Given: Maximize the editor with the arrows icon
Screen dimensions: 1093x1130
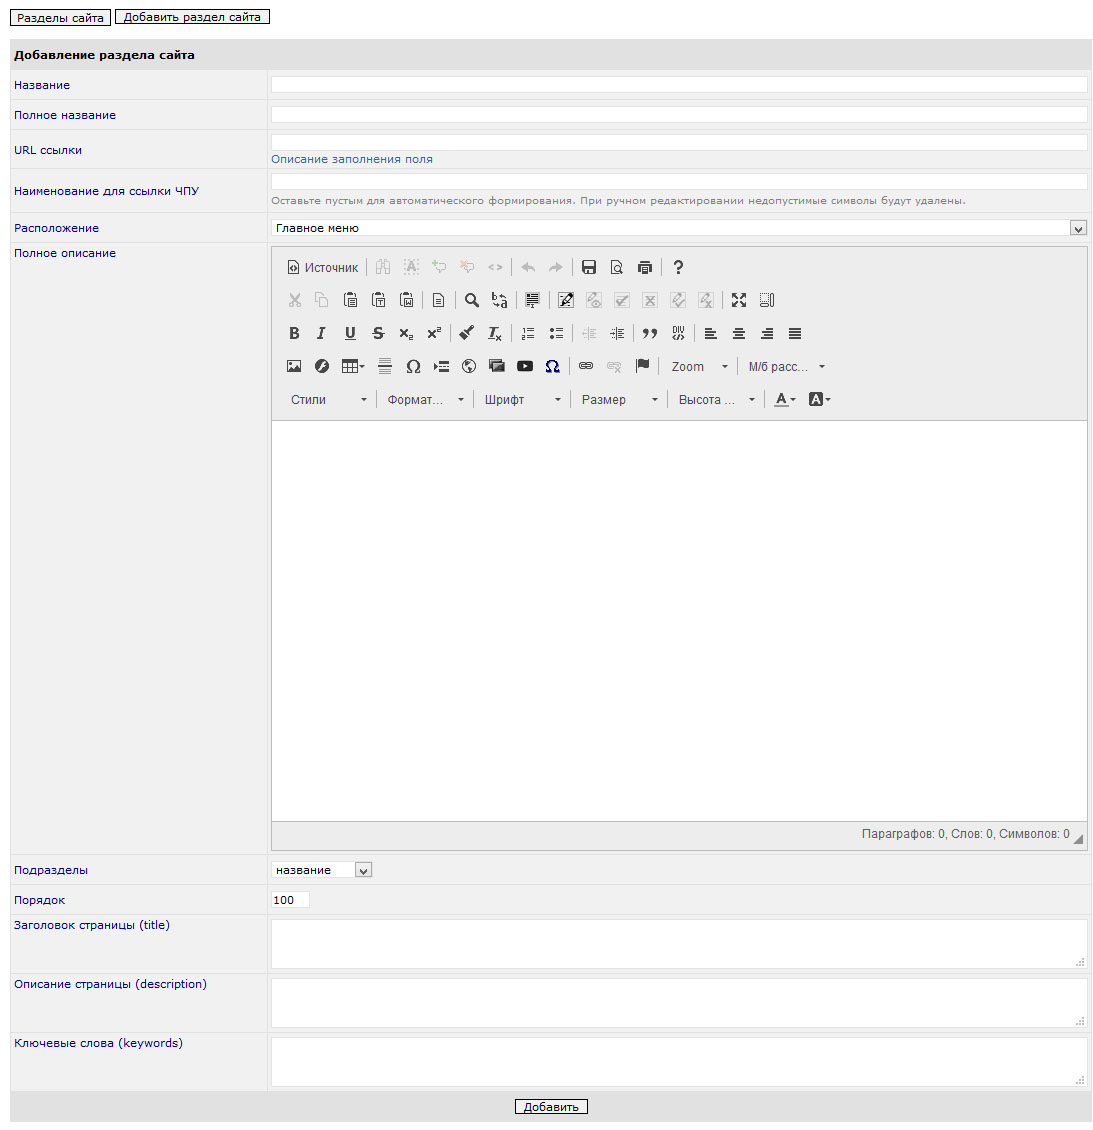Looking at the screenshot, I should click(739, 300).
